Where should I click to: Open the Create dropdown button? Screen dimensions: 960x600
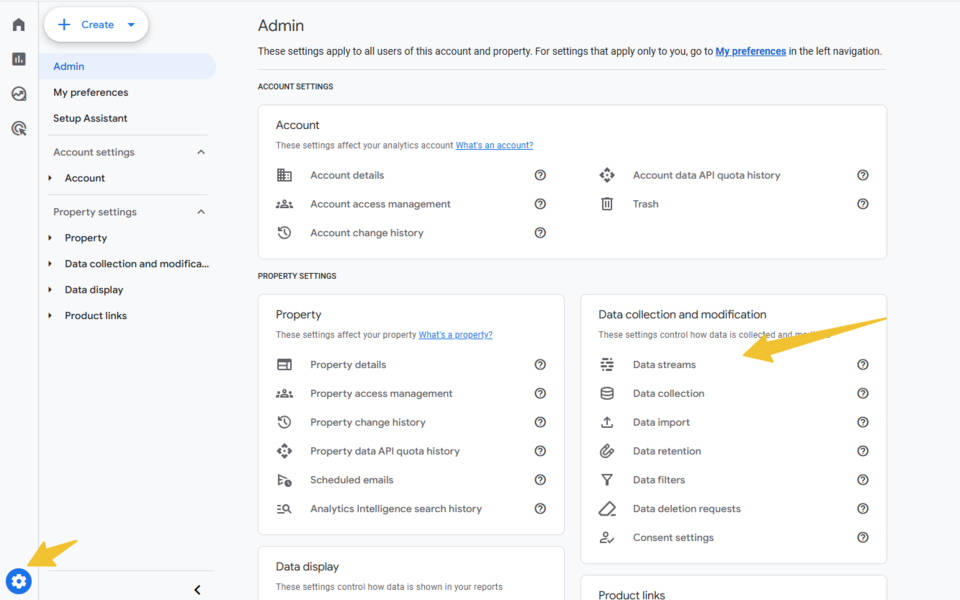coord(96,25)
